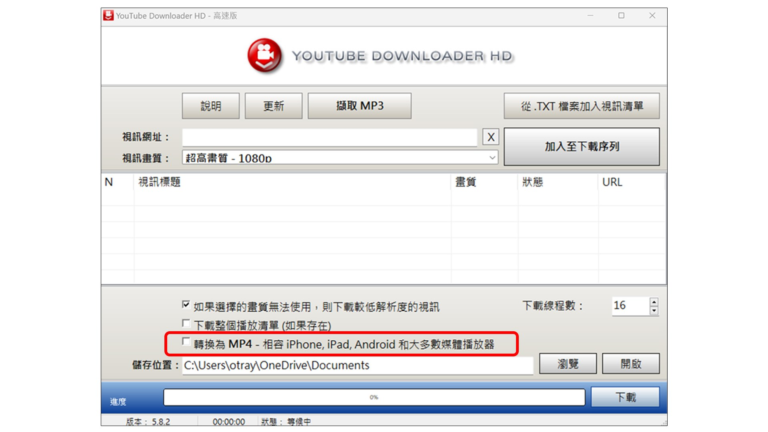This screenshot has height=432, width=768.
Task: Close the YouTube Downloader HD window
Action: click(x=652, y=16)
